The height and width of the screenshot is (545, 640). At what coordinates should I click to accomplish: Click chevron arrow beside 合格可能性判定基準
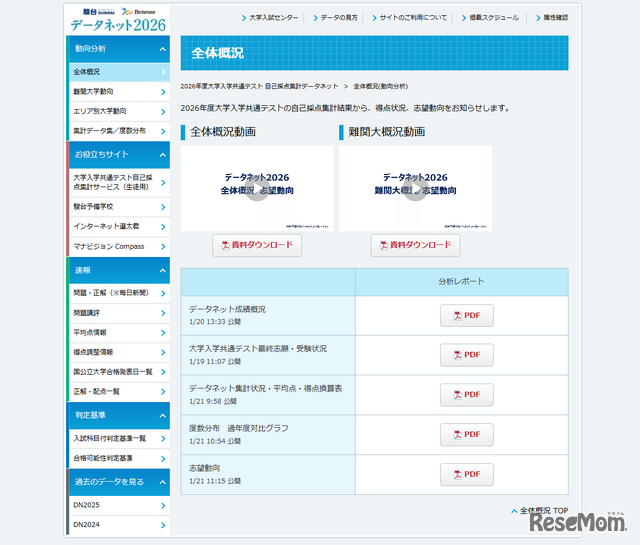coord(163,459)
